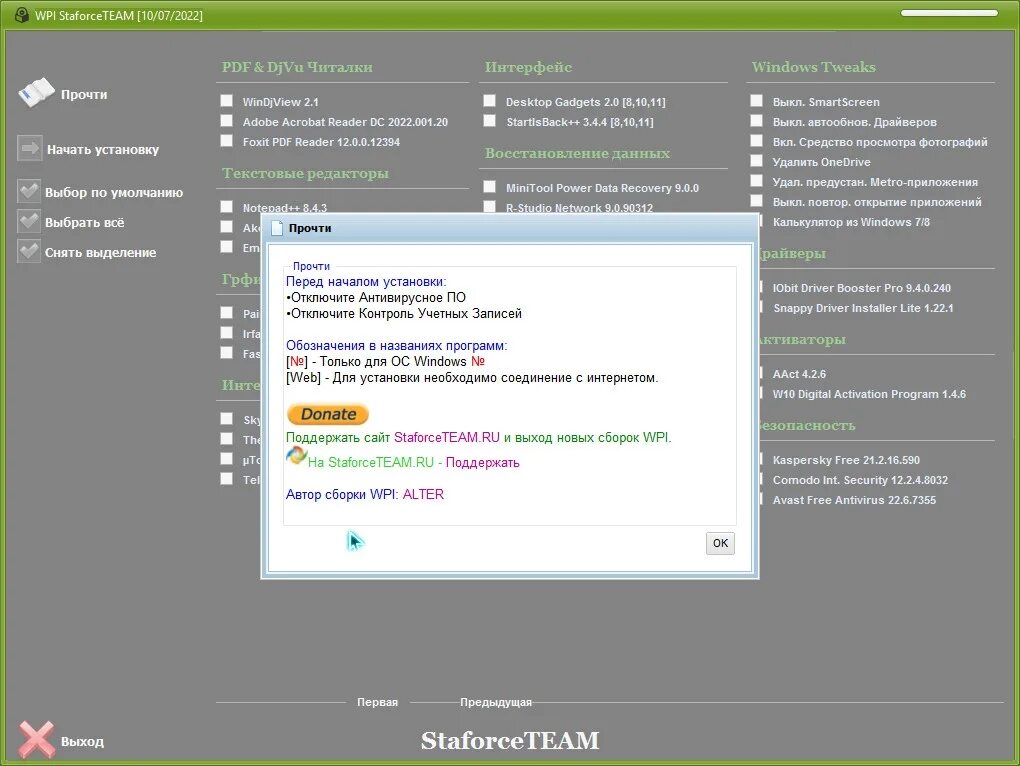Click Avast Free Antivirus 22.6.7355
The width and height of the screenshot is (1020, 766).
pos(854,501)
